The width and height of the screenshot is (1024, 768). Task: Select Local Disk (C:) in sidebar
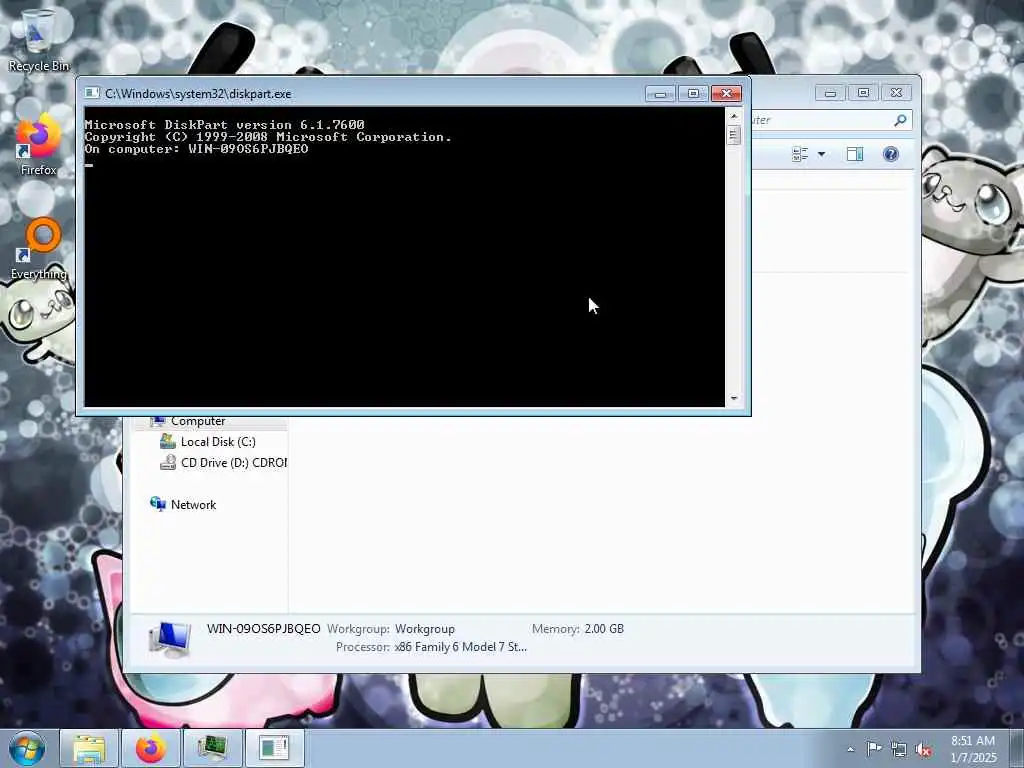218,442
